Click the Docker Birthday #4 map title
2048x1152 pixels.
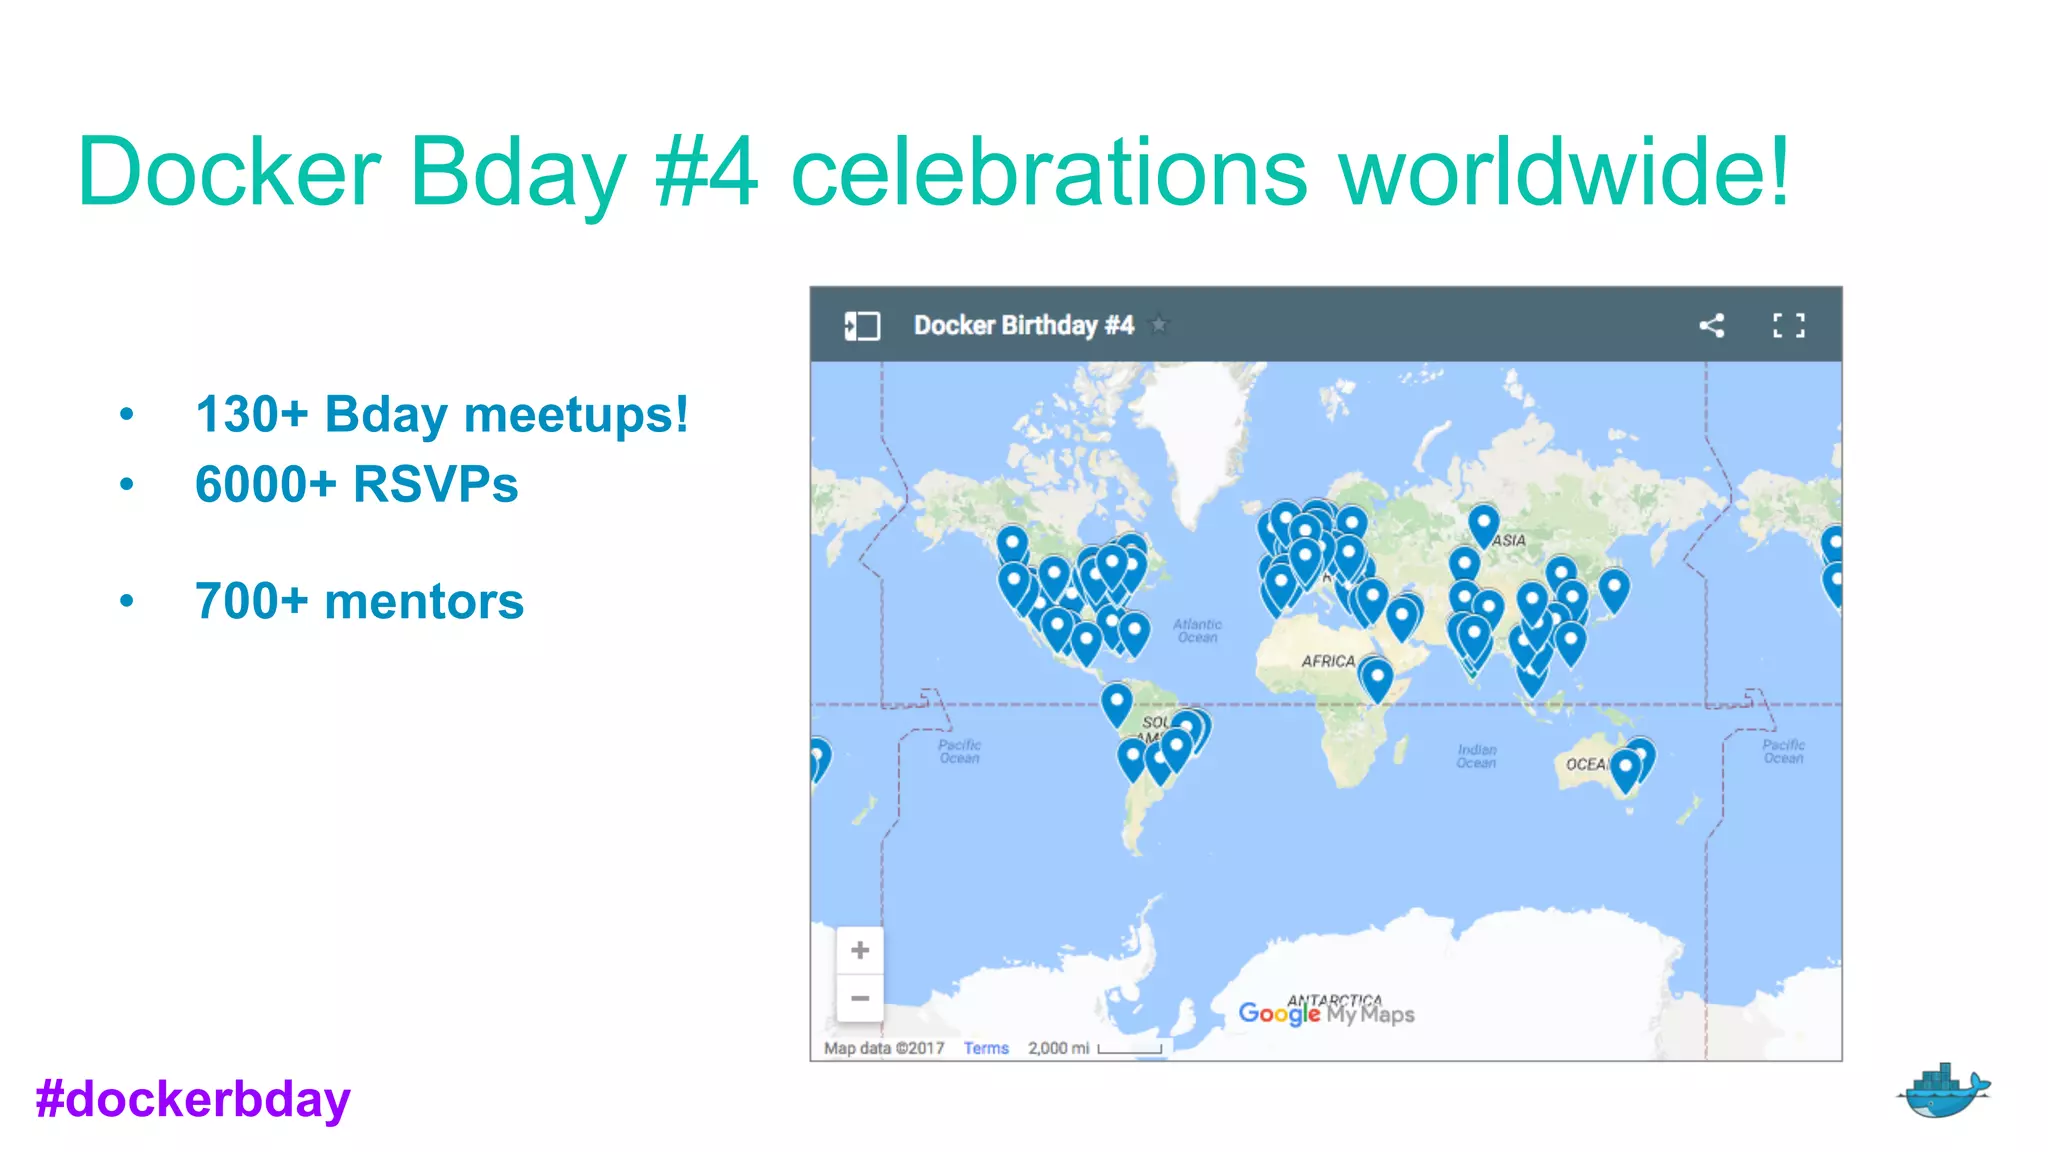(1024, 325)
